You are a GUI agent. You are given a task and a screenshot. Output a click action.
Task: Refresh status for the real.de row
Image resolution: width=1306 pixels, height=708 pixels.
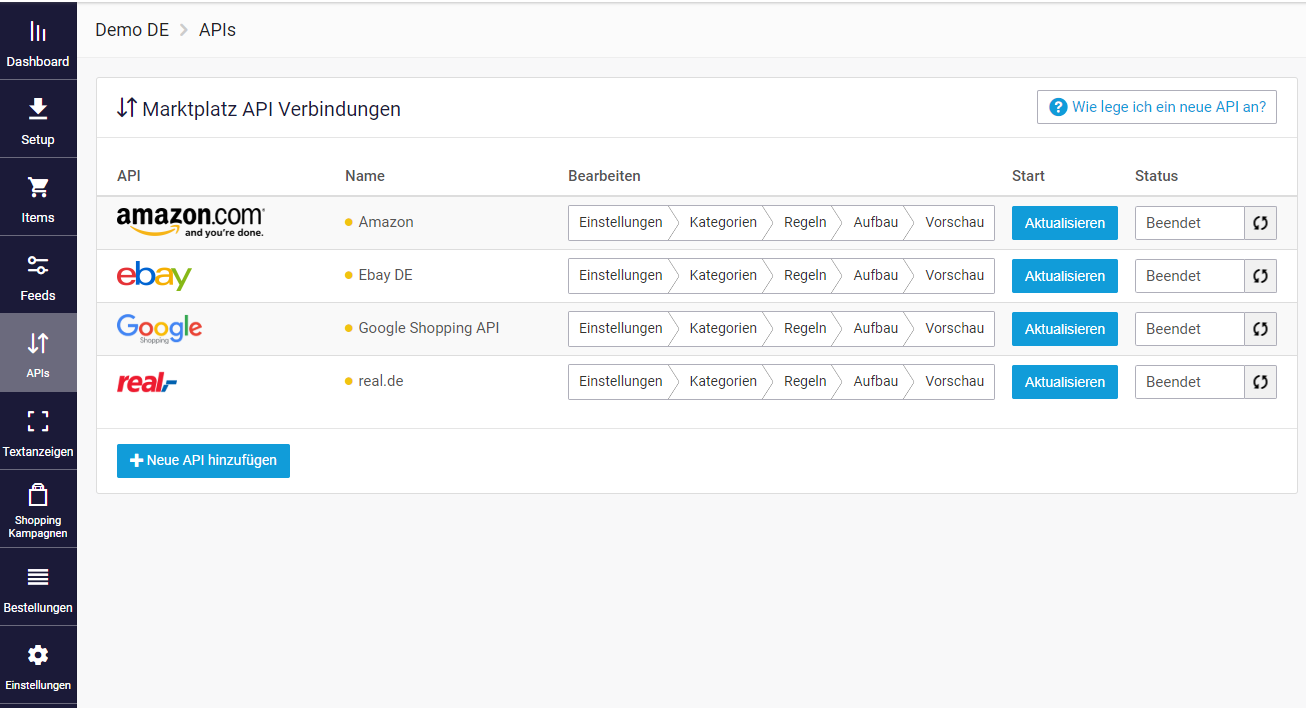point(1260,382)
